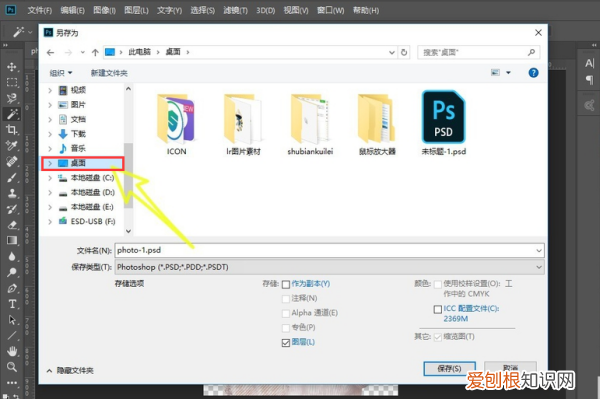Go up one folder level
This screenshot has width=600, height=399.
(95, 52)
